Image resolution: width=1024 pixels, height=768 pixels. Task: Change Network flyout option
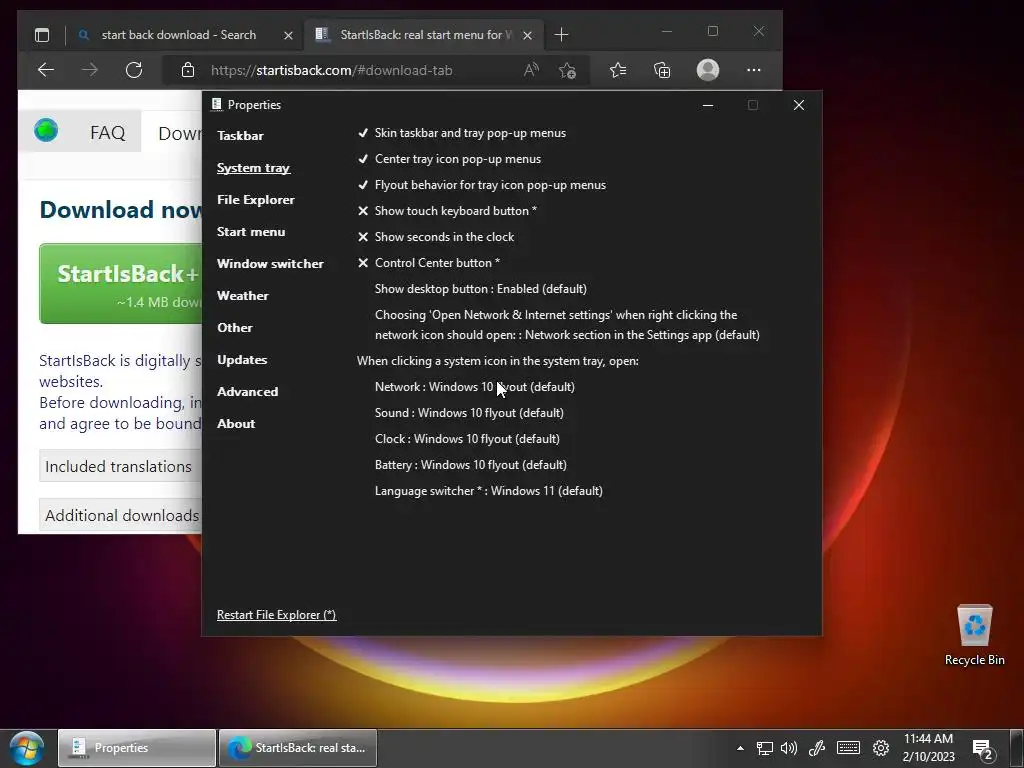point(475,387)
